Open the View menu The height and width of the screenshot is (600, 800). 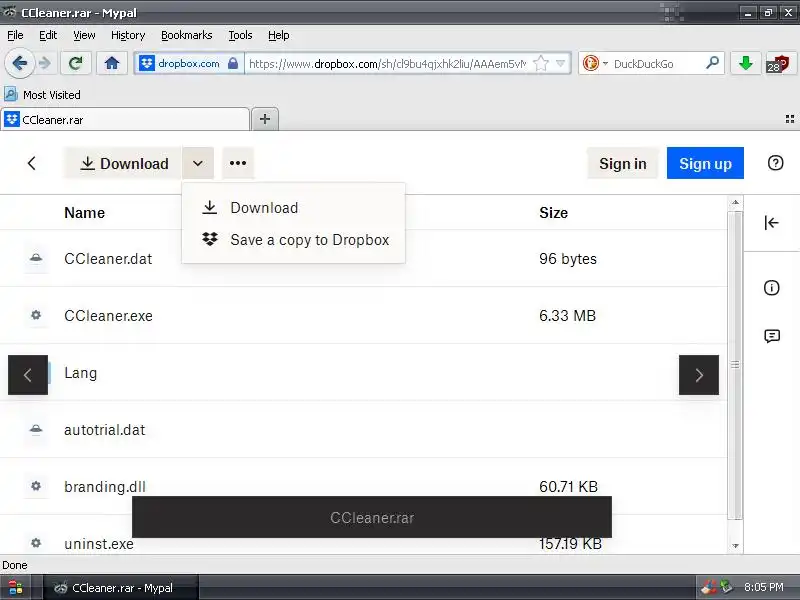click(84, 35)
